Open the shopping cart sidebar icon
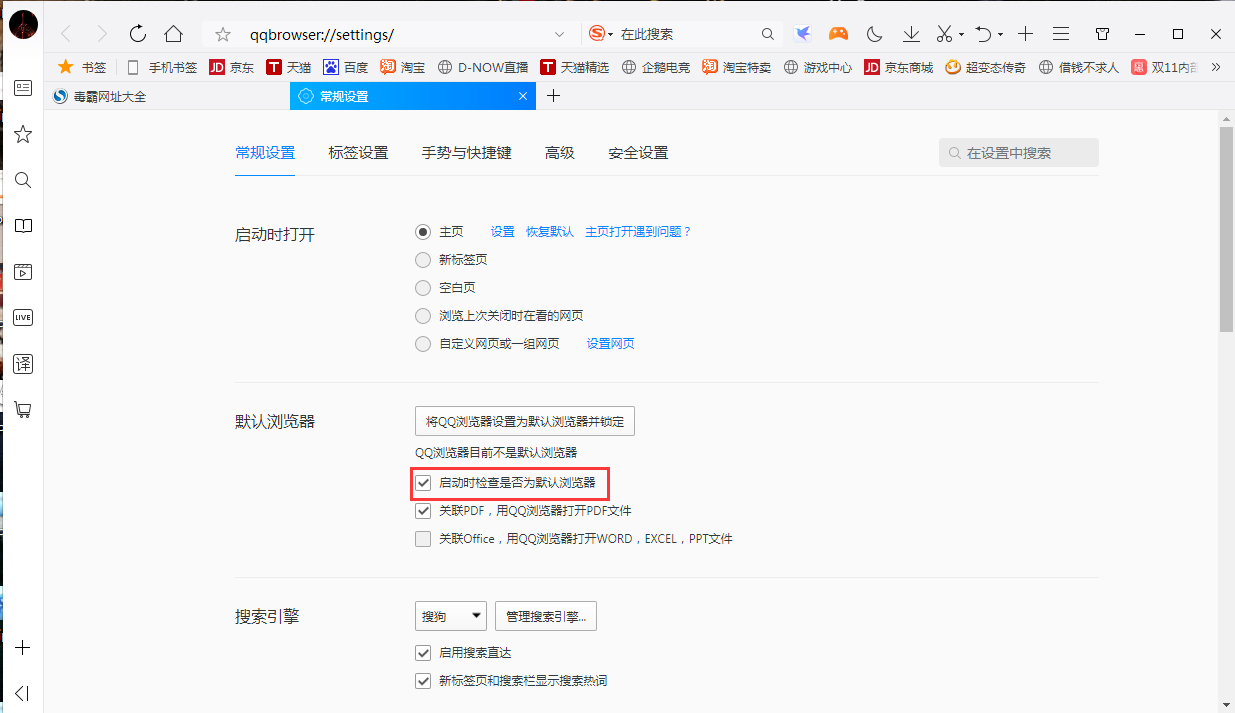The image size is (1235, 713). [x=22, y=410]
